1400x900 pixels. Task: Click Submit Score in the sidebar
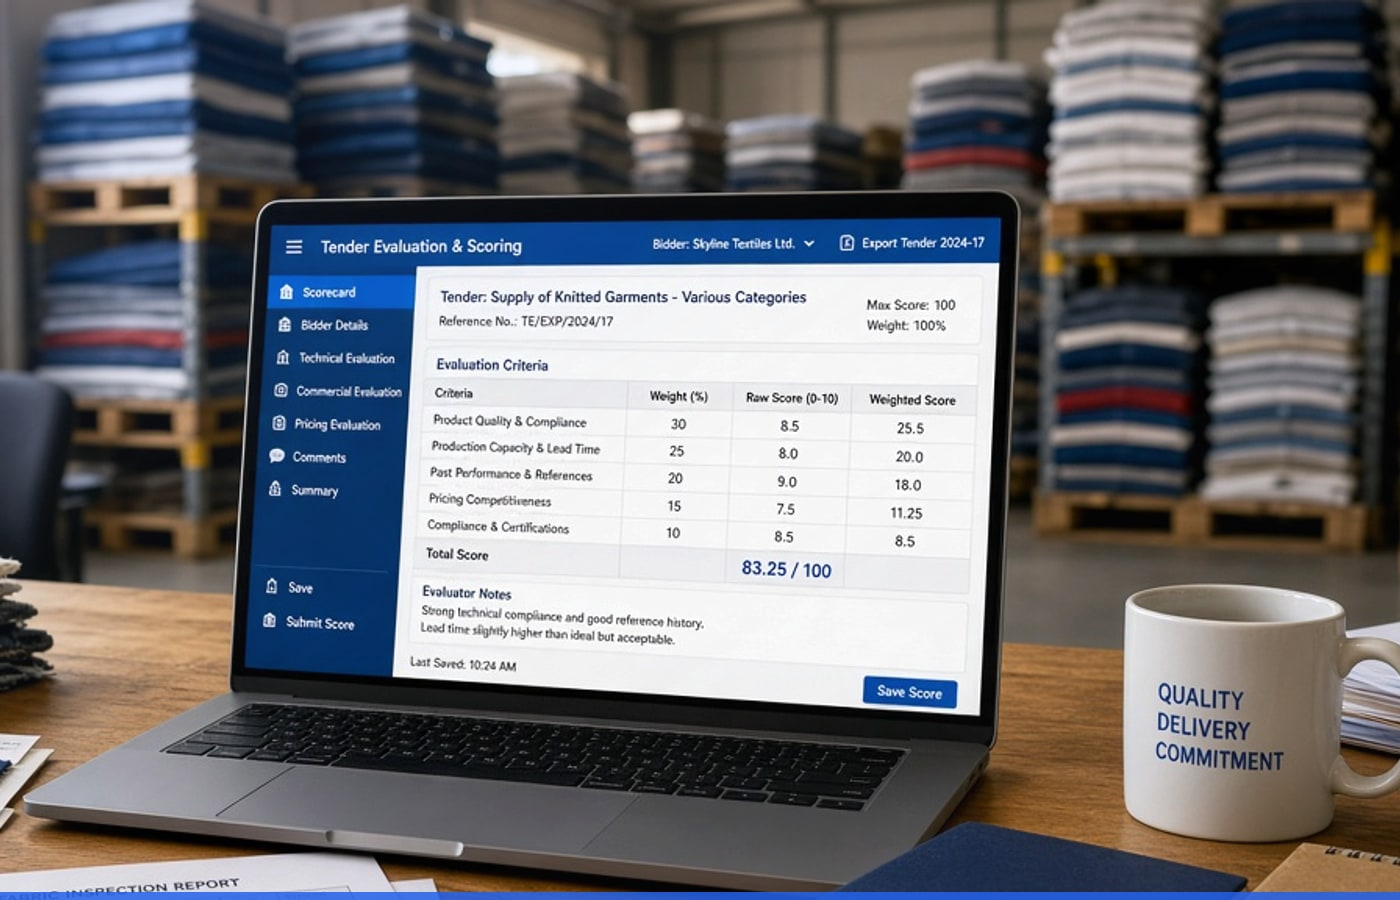click(320, 623)
